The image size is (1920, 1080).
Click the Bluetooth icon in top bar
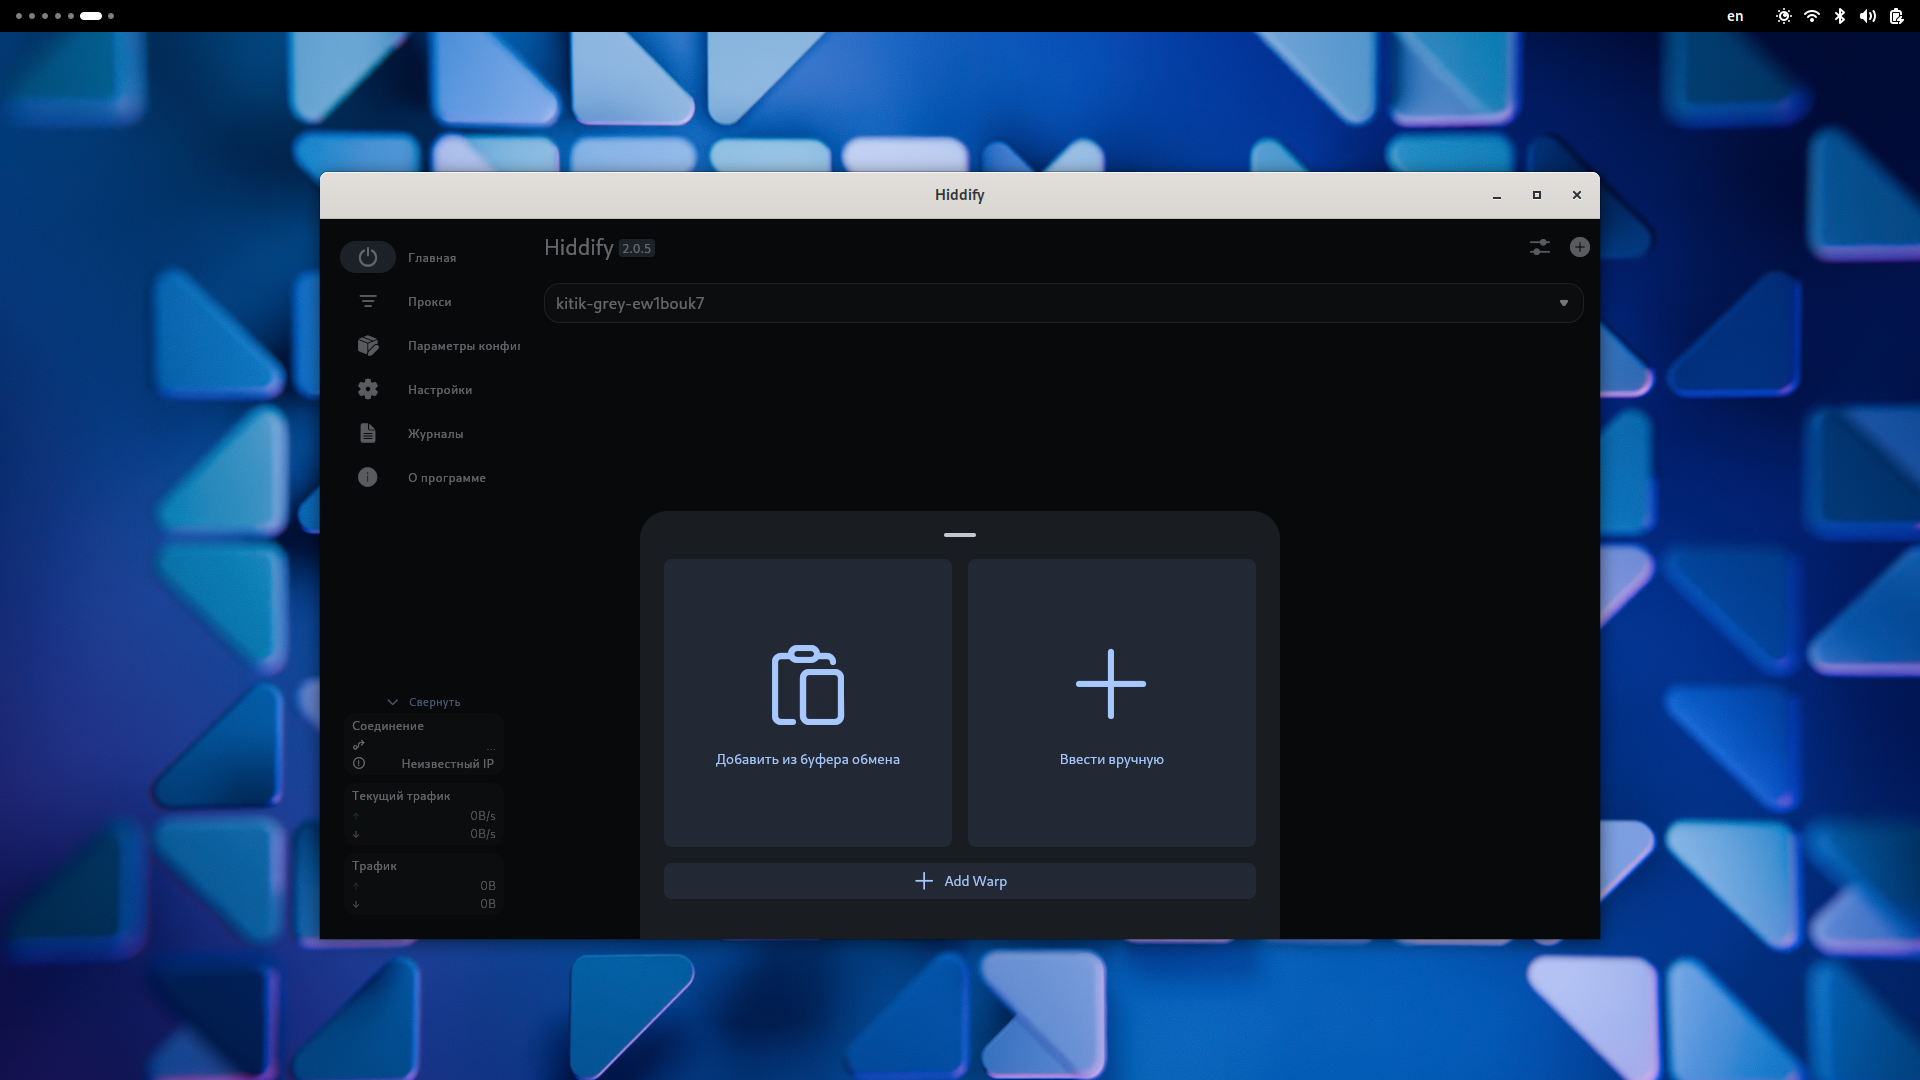pyautogui.click(x=1840, y=16)
